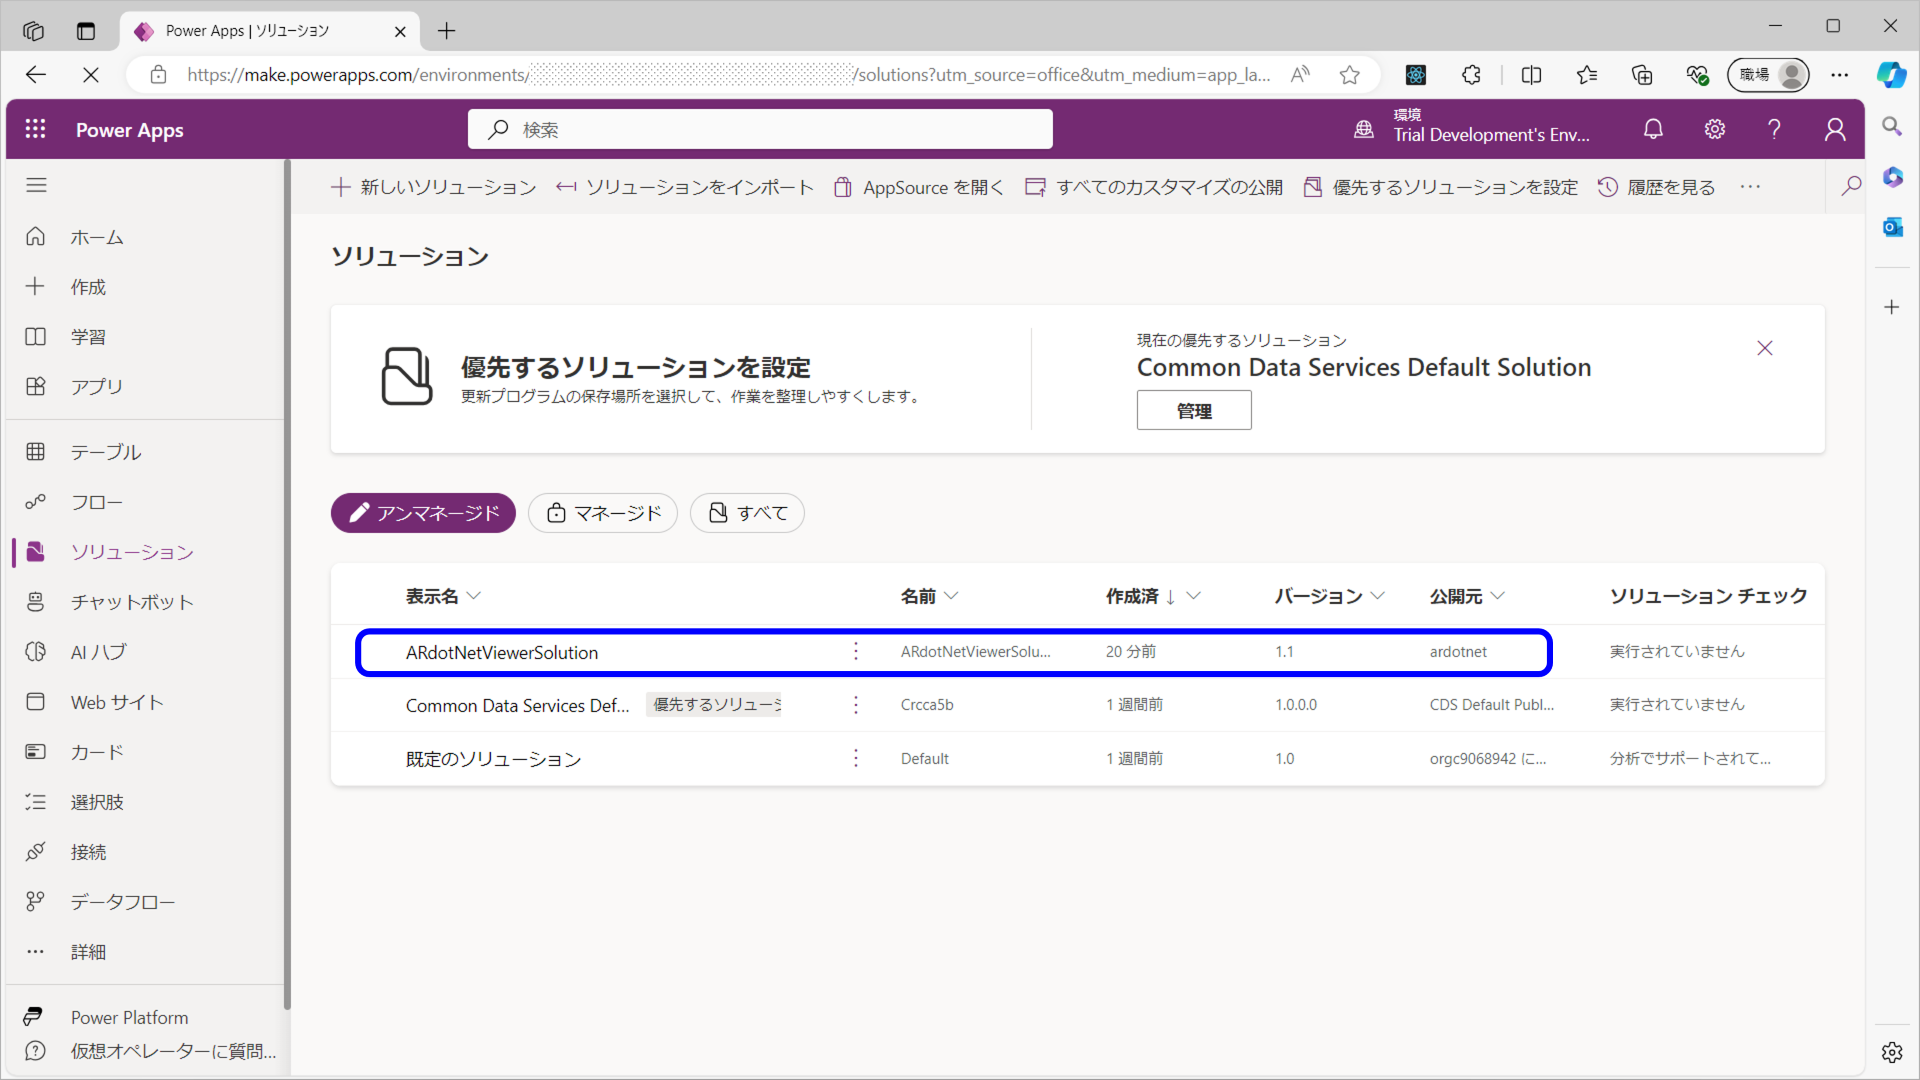Click 新しいソリューション button
This screenshot has height=1080, width=1920.
pos(433,187)
